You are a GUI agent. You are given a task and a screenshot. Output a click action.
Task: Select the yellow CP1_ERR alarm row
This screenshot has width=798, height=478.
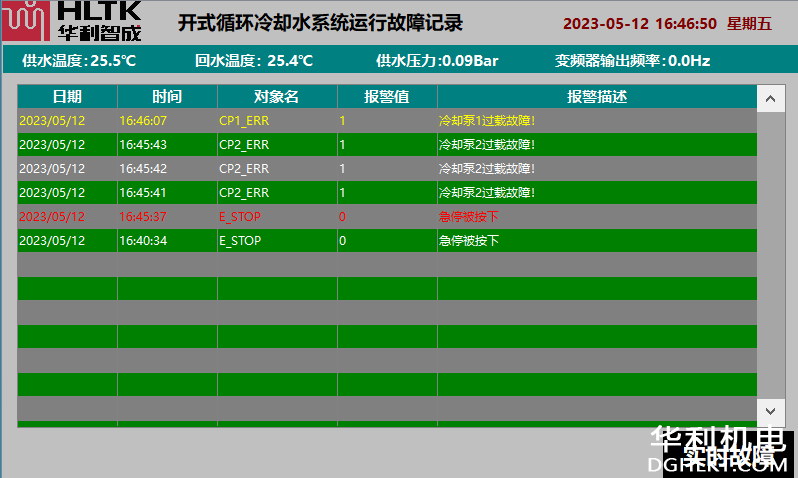pyautogui.click(x=387, y=121)
